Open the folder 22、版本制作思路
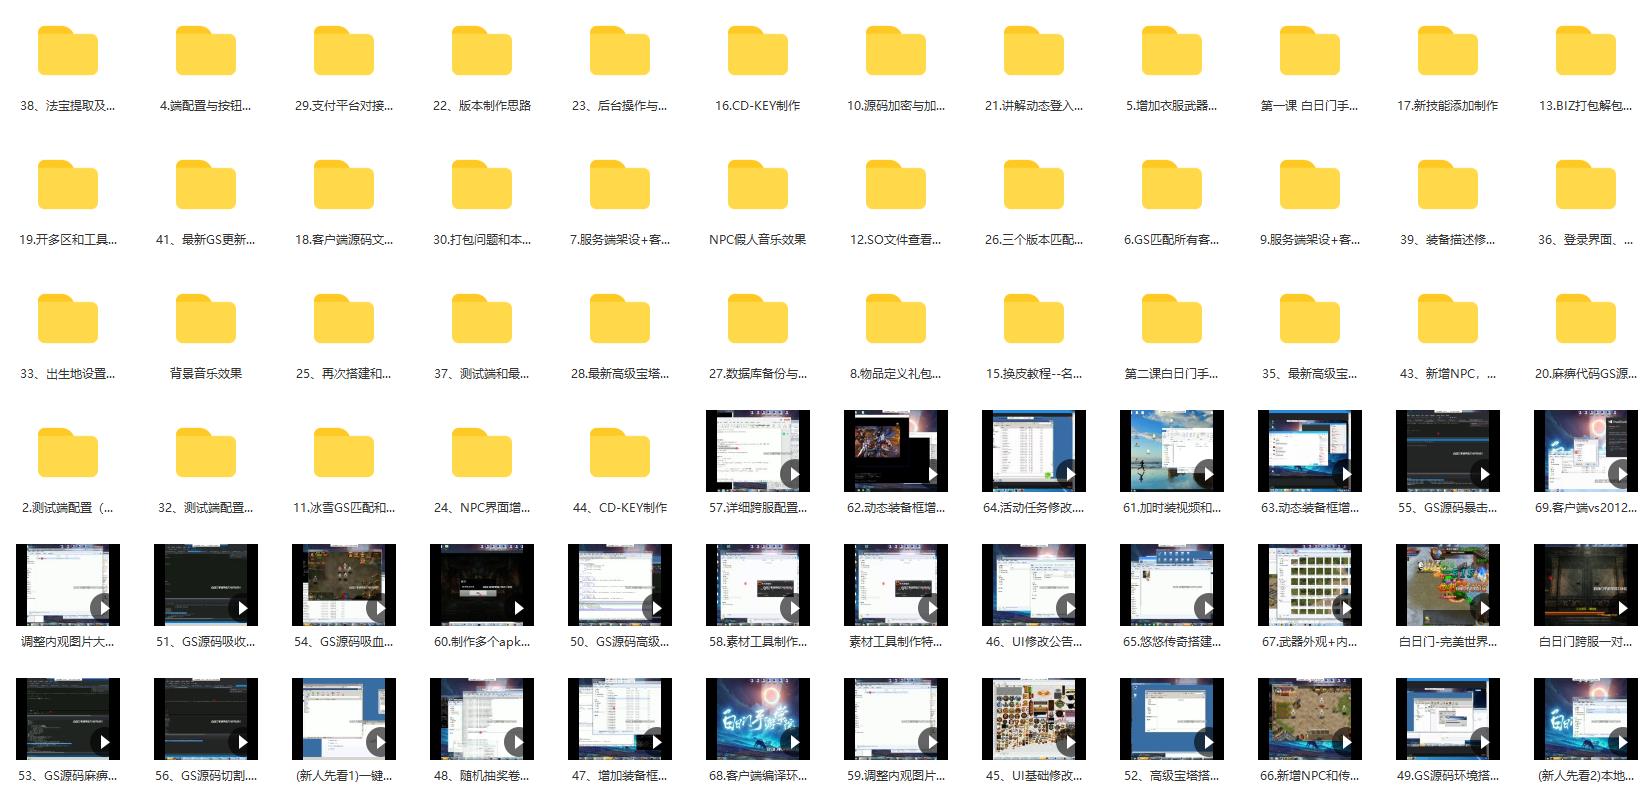Screen dimensions: 1646x800 pyautogui.click(x=481, y=52)
